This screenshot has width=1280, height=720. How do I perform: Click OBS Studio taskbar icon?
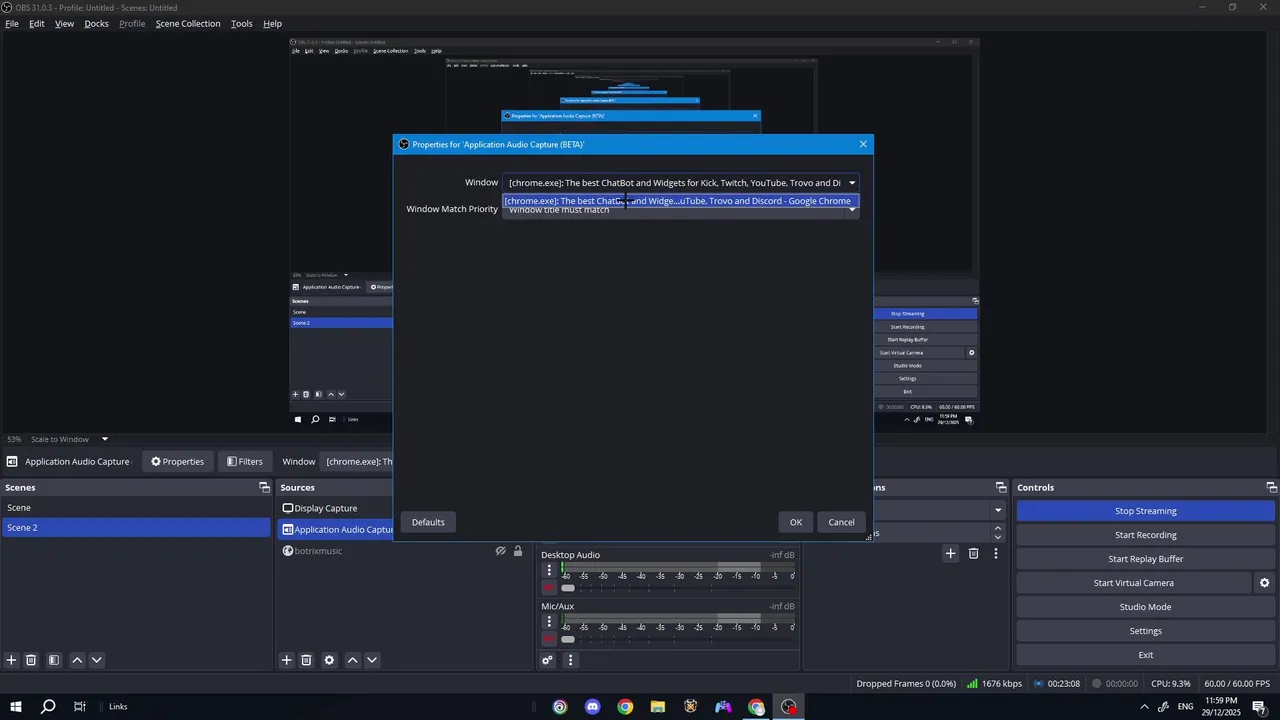pos(789,707)
